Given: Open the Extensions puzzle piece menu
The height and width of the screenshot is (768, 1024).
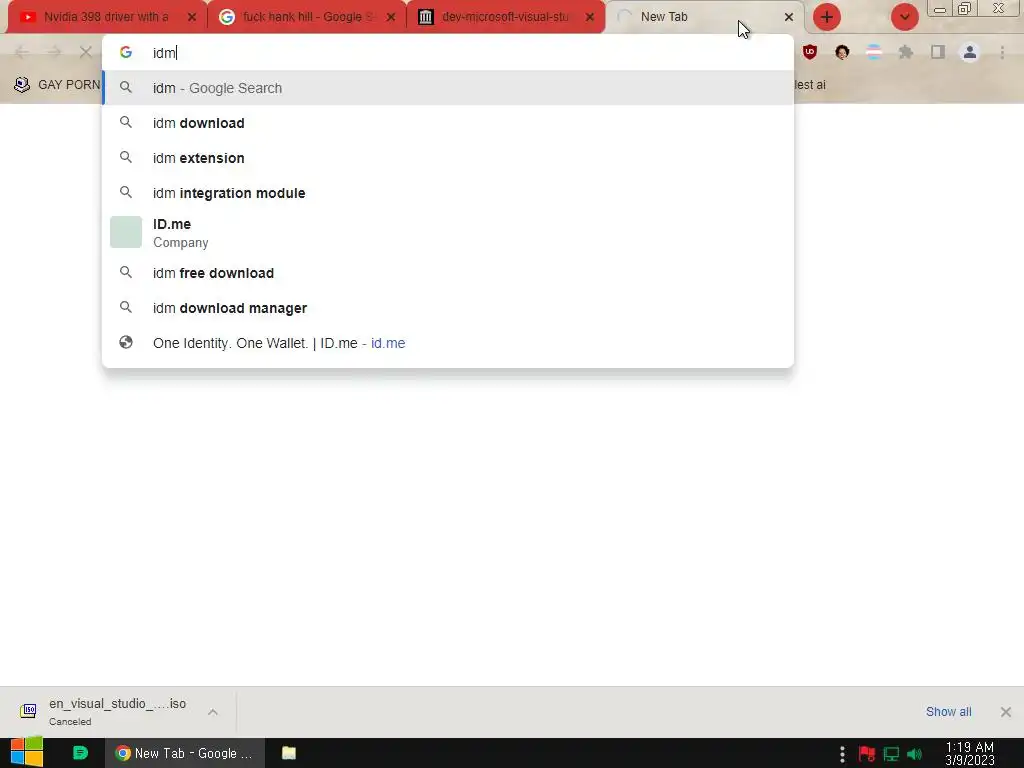Looking at the screenshot, I should [x=906, y=52].
